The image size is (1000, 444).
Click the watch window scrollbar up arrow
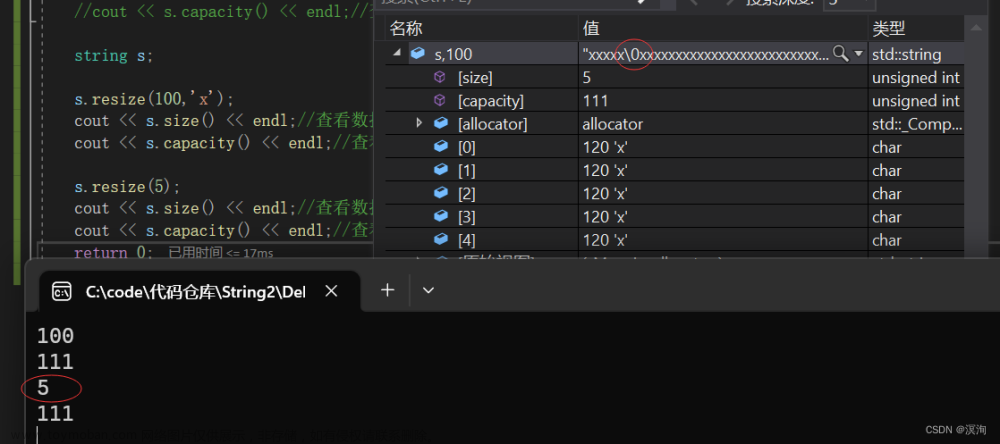[x=975, y=28]
